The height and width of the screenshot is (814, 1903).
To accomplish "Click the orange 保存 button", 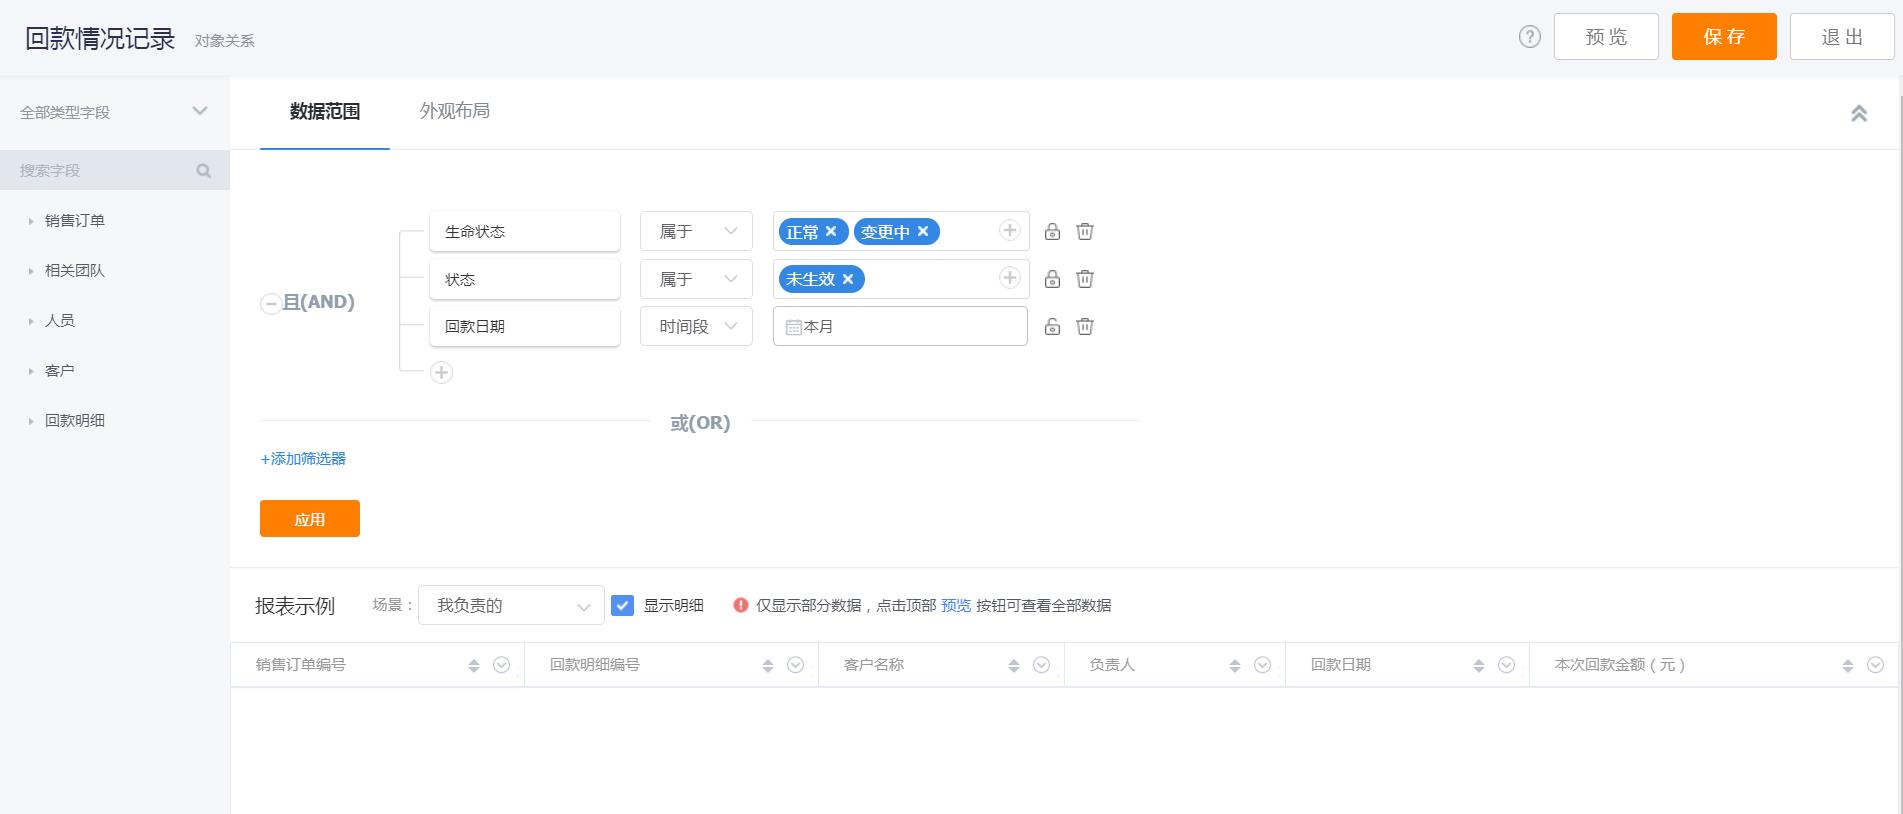I will [1723, 37].
